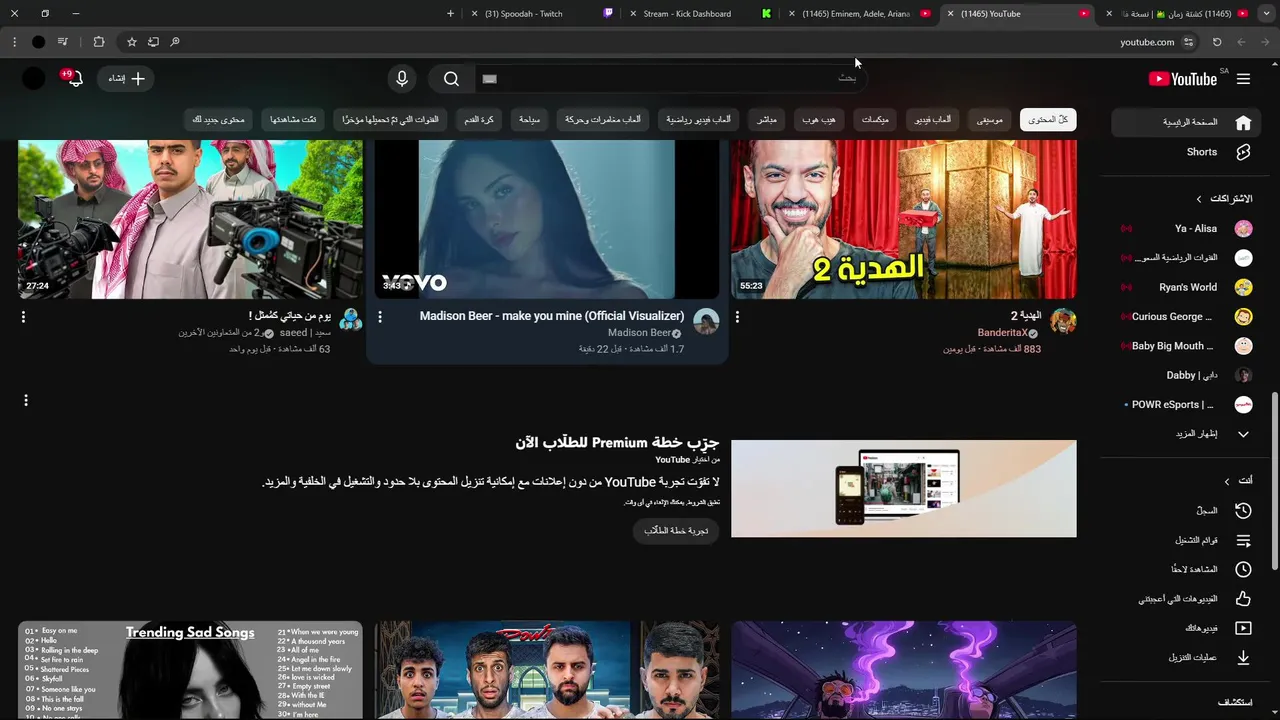The width and height of the screenshot is (1280, 720).
Task: Select مباشر filter chip
Action: (x=767, y=120)
